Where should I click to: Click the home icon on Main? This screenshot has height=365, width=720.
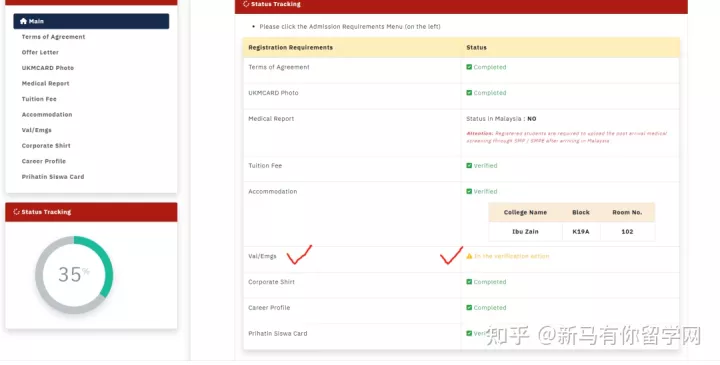(23, 21)
